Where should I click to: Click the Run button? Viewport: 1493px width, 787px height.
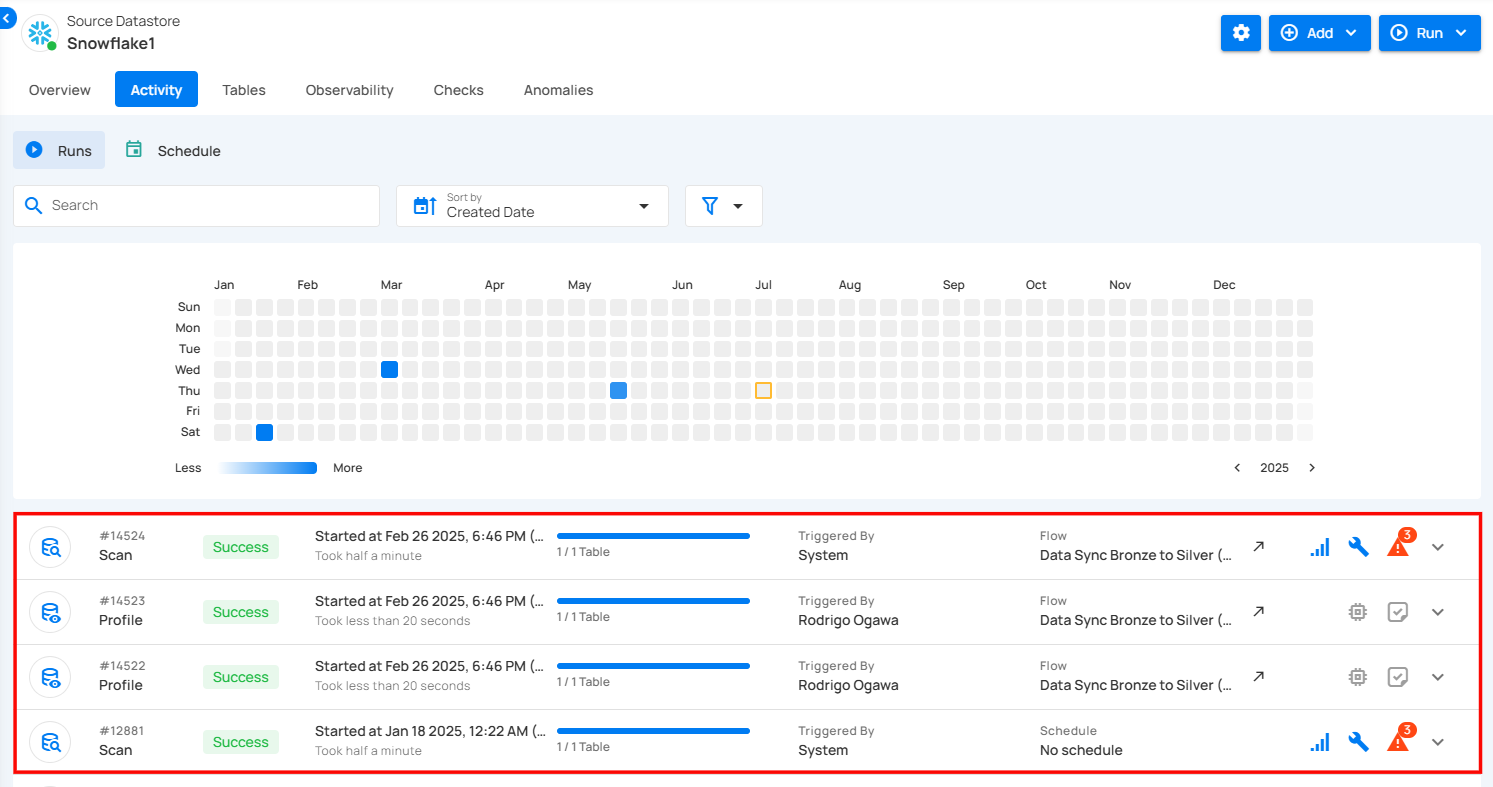1429,33
